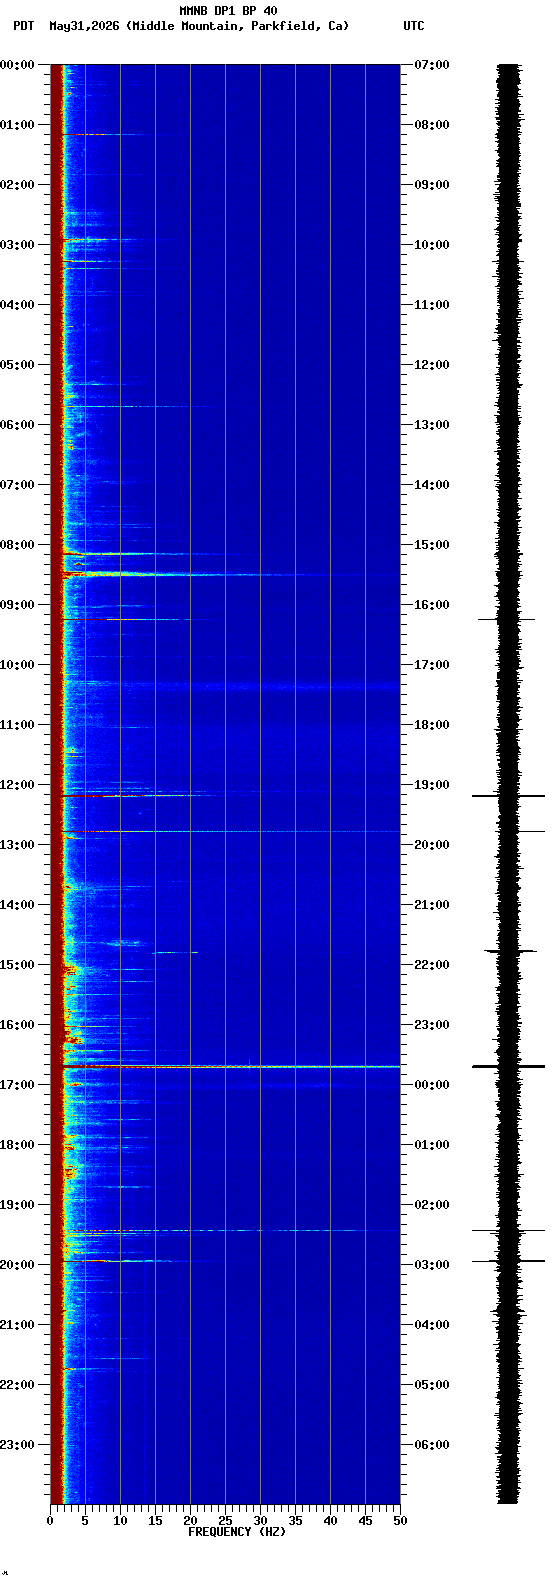The height and width of the screenshot is (1584, 552).
Task: Click UTC axis label "06:00"
Action: pyautogui.click(x=432, y=1445)
